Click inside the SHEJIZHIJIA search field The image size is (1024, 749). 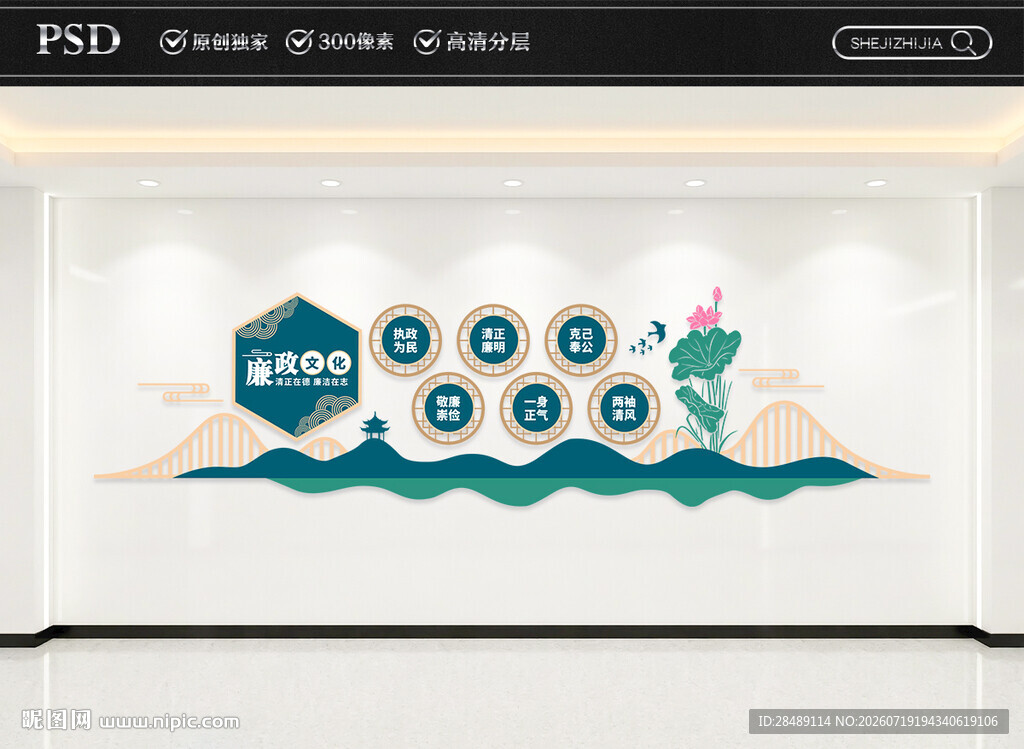point(912,43)
